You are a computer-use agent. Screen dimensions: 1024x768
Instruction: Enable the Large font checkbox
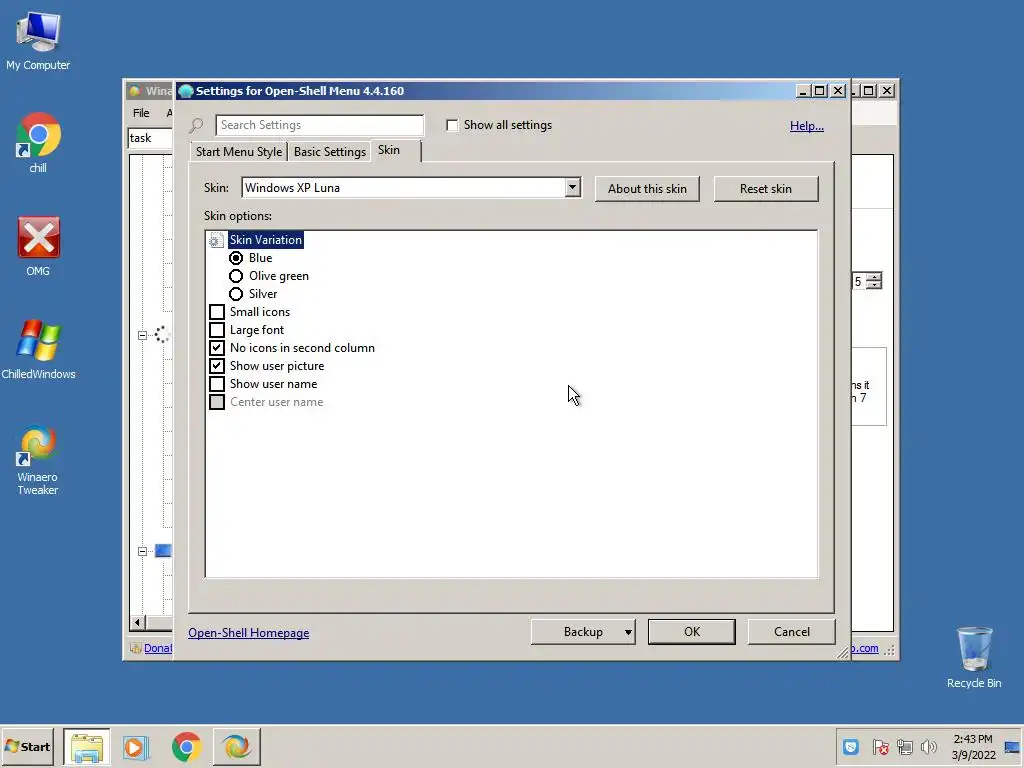217,330
